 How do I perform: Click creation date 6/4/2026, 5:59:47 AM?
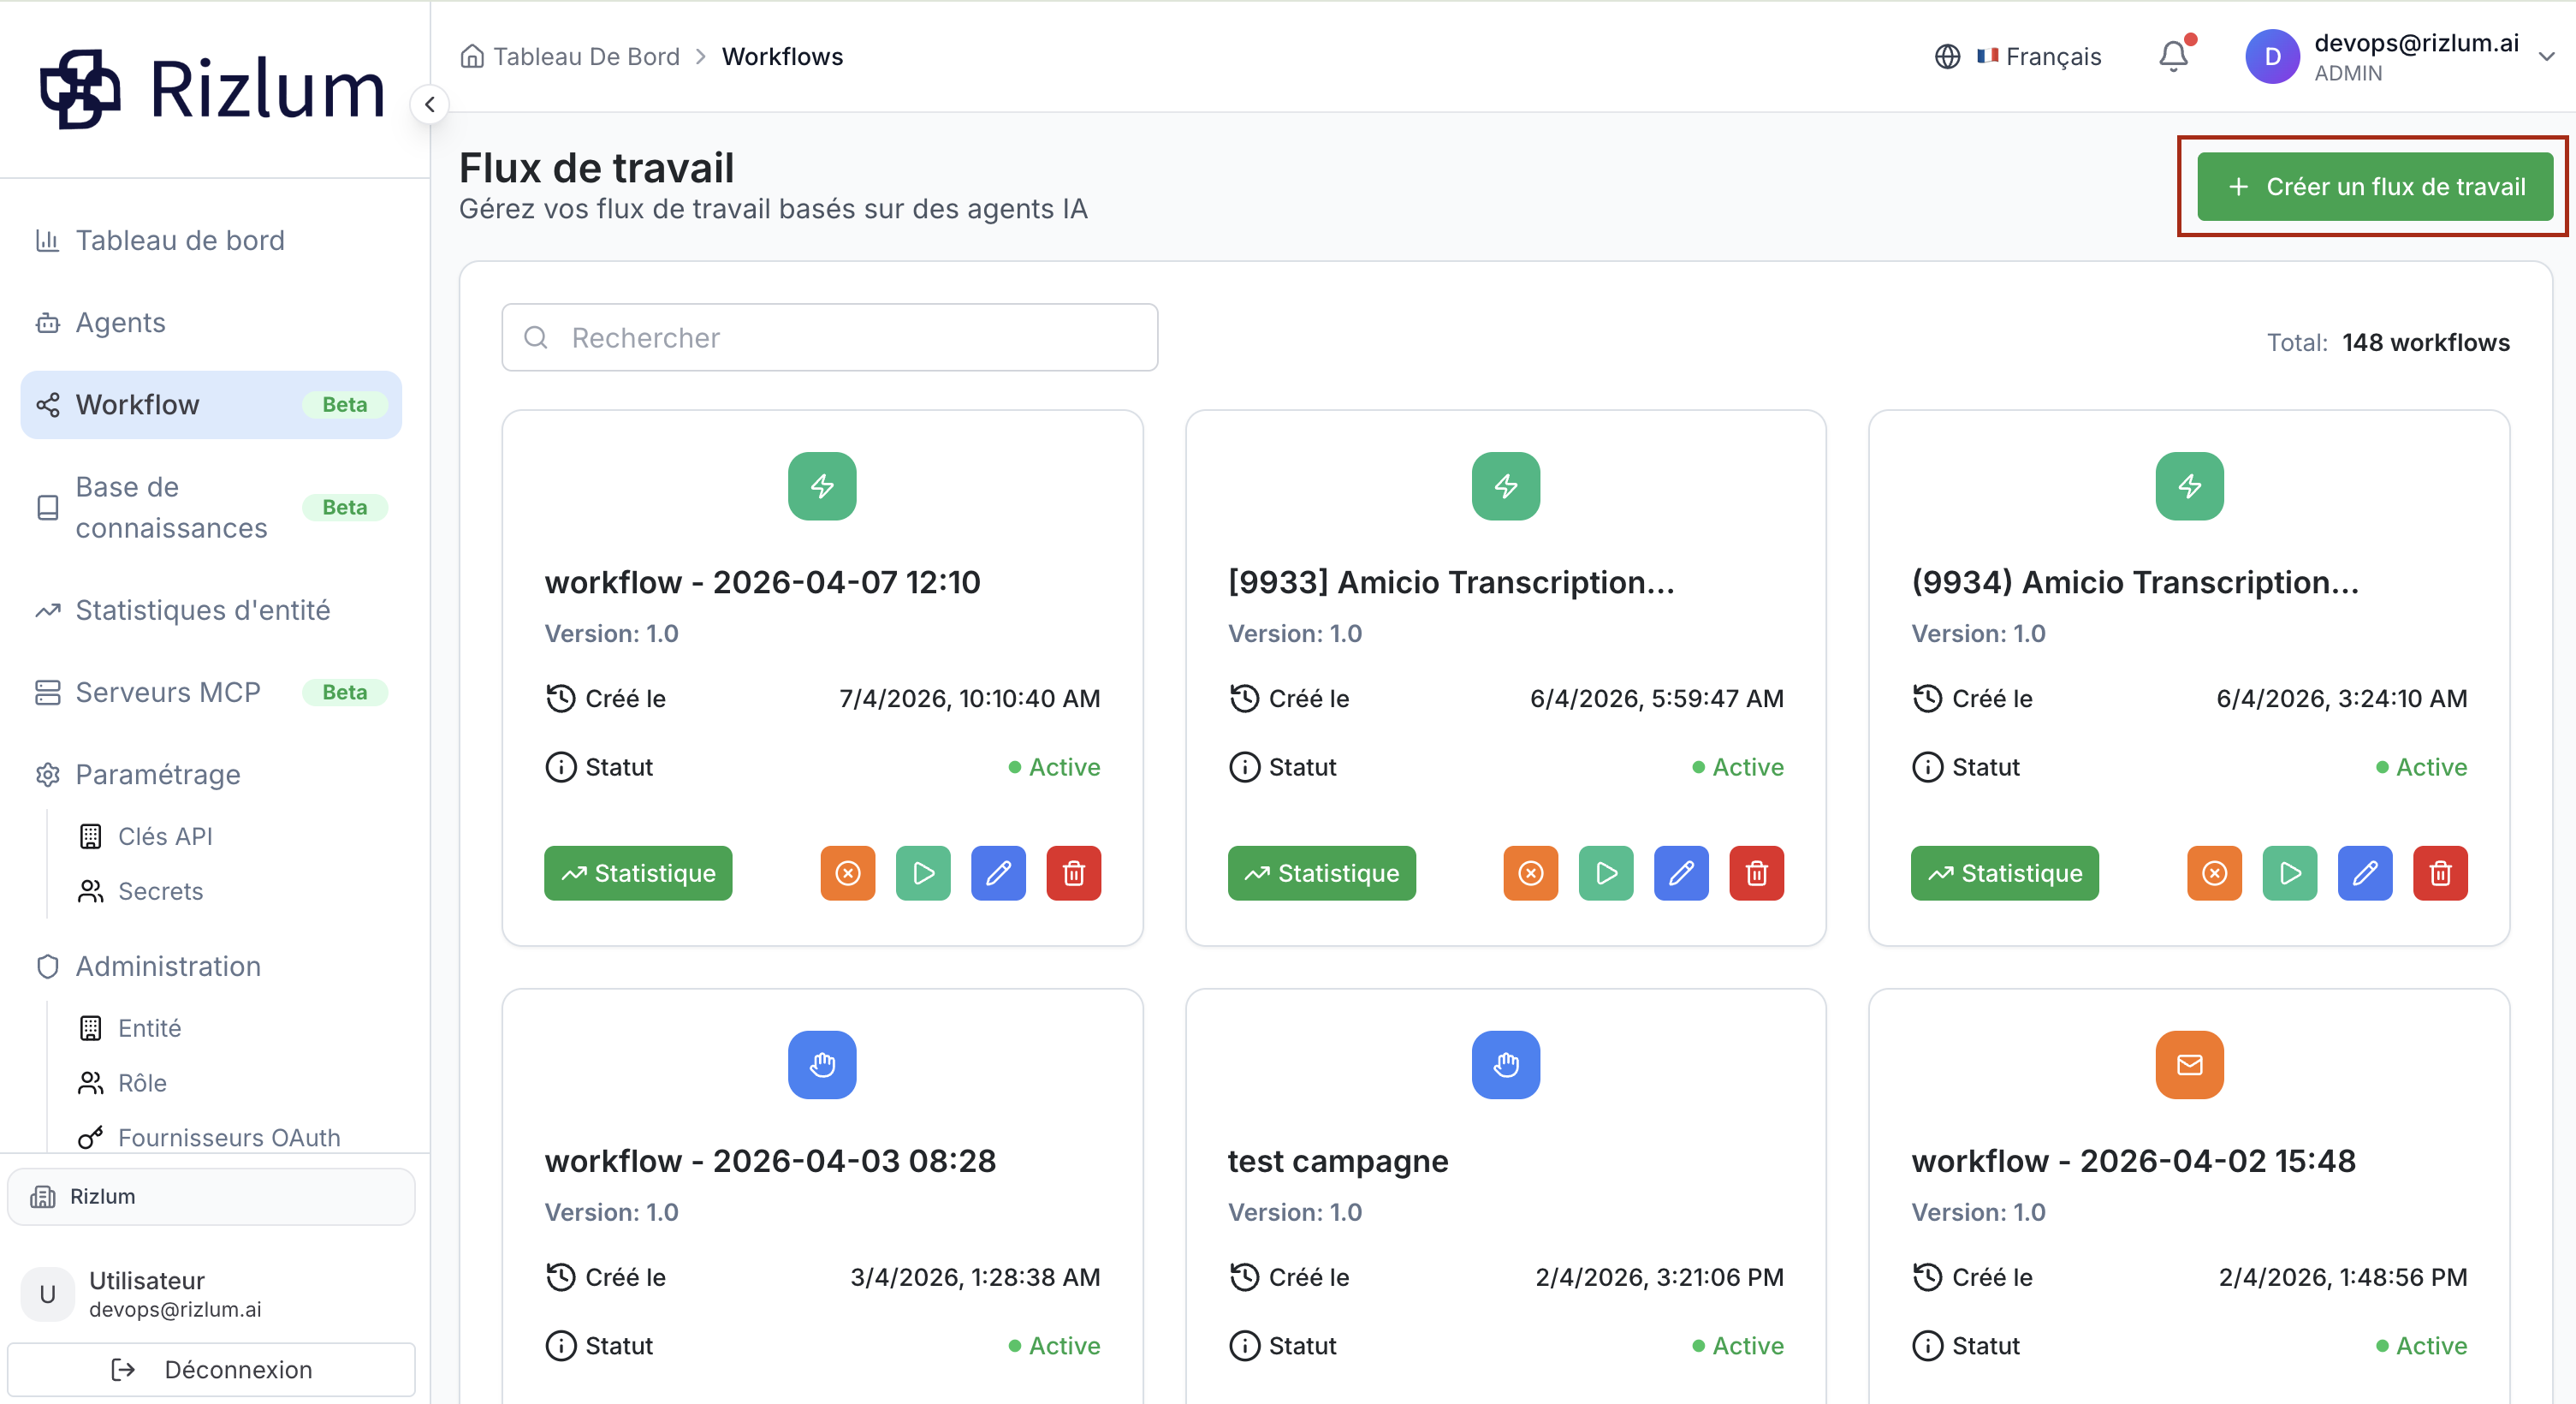click(1657, 699)
